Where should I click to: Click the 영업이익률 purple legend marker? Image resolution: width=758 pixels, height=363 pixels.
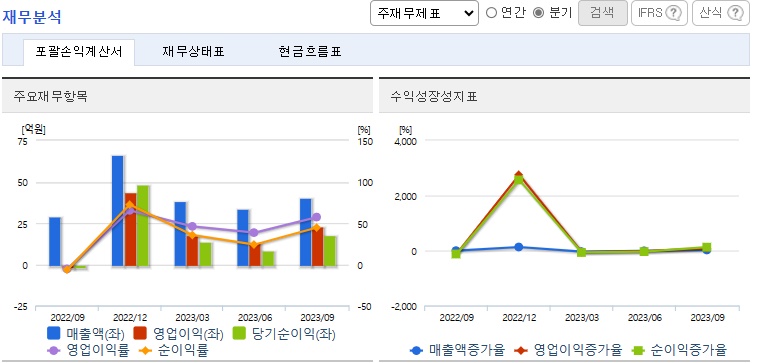54,350
